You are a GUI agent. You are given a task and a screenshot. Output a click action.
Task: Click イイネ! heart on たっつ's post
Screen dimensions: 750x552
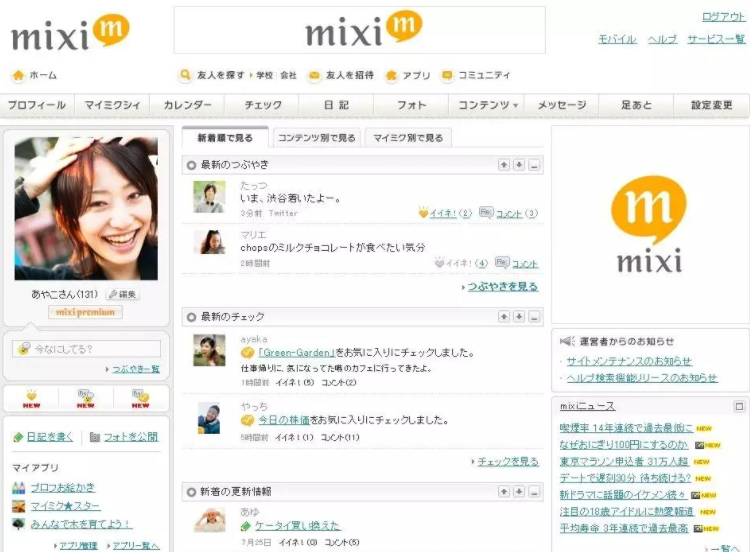pyautogui.click(x=423, y=213)
